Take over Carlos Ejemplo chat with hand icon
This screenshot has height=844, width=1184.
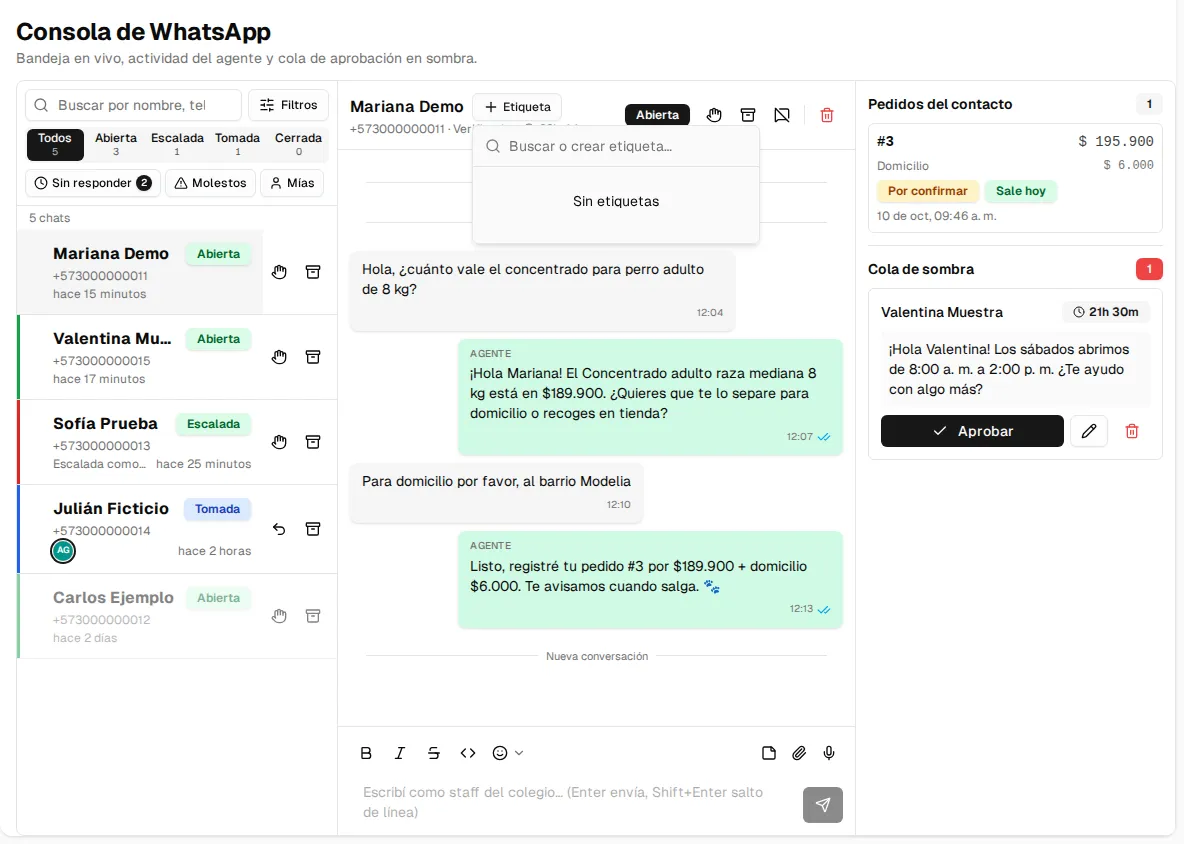pyautogui.click(x=279, y=616)
